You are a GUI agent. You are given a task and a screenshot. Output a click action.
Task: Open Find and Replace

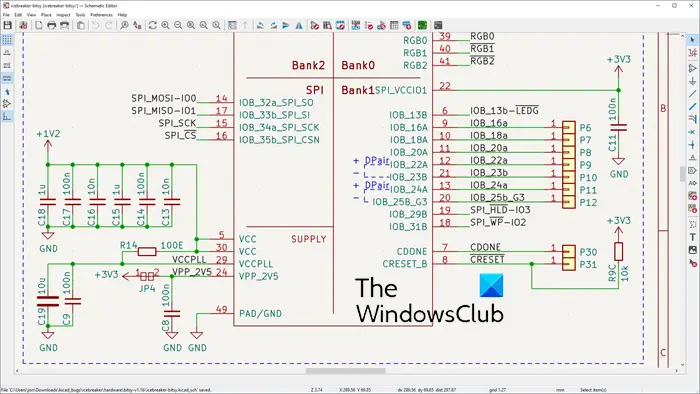click(x=137, y=25)
